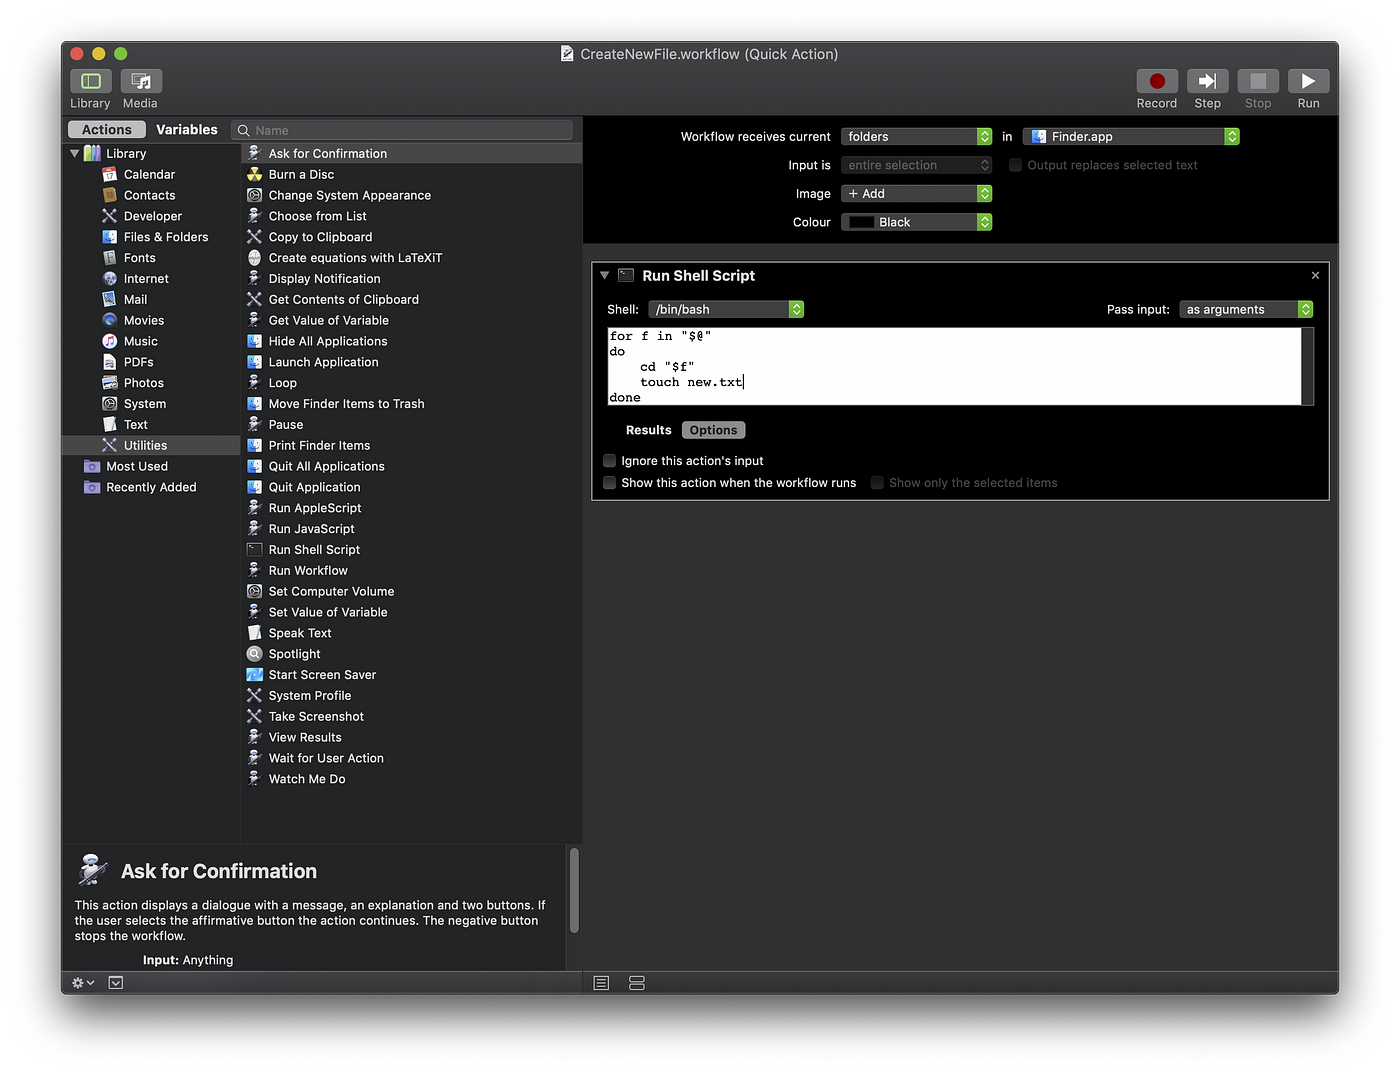Enable Ignore this action's input

[x=609, y=461]
